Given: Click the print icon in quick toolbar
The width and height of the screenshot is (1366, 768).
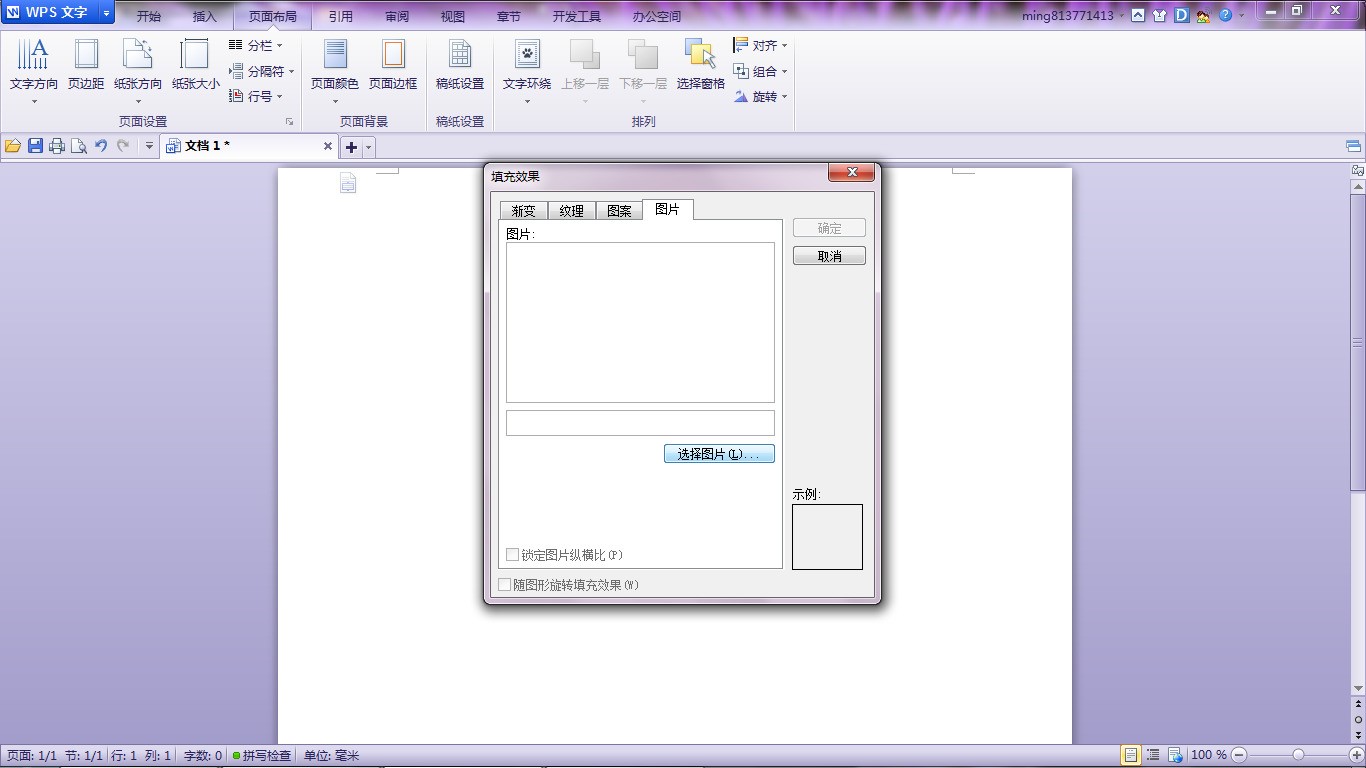Looking at the screenshot, I should [x=57, y=146].
